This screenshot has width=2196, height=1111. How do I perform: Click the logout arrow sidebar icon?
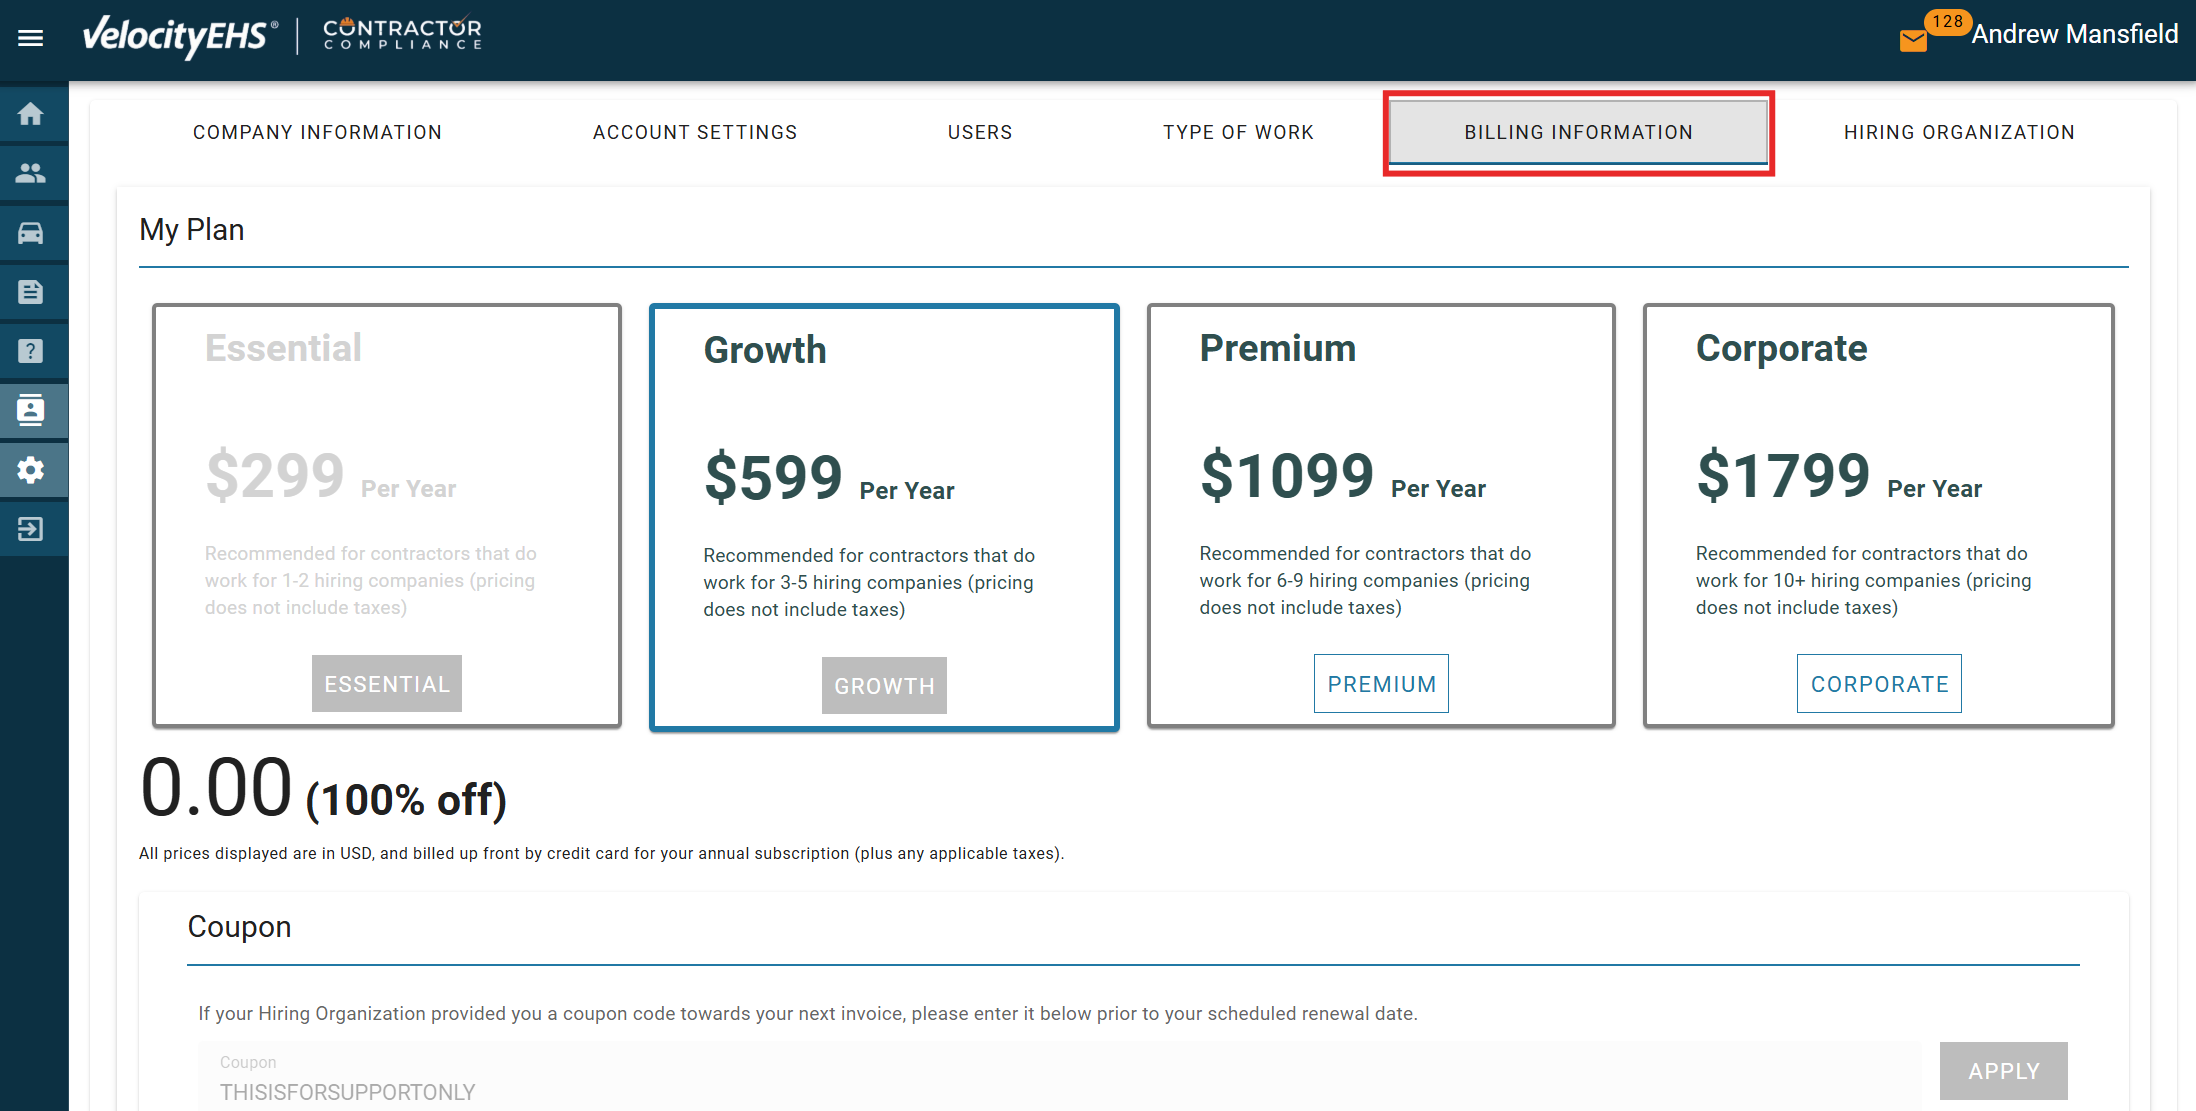click(x=31, y=528)
